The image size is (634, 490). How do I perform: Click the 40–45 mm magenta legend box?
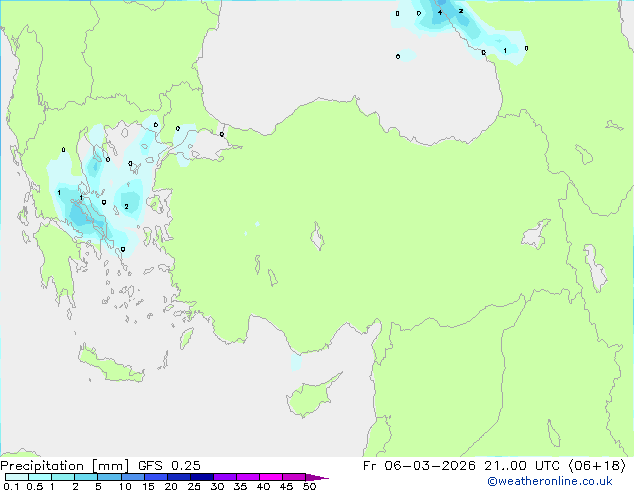tap(271, 477)
